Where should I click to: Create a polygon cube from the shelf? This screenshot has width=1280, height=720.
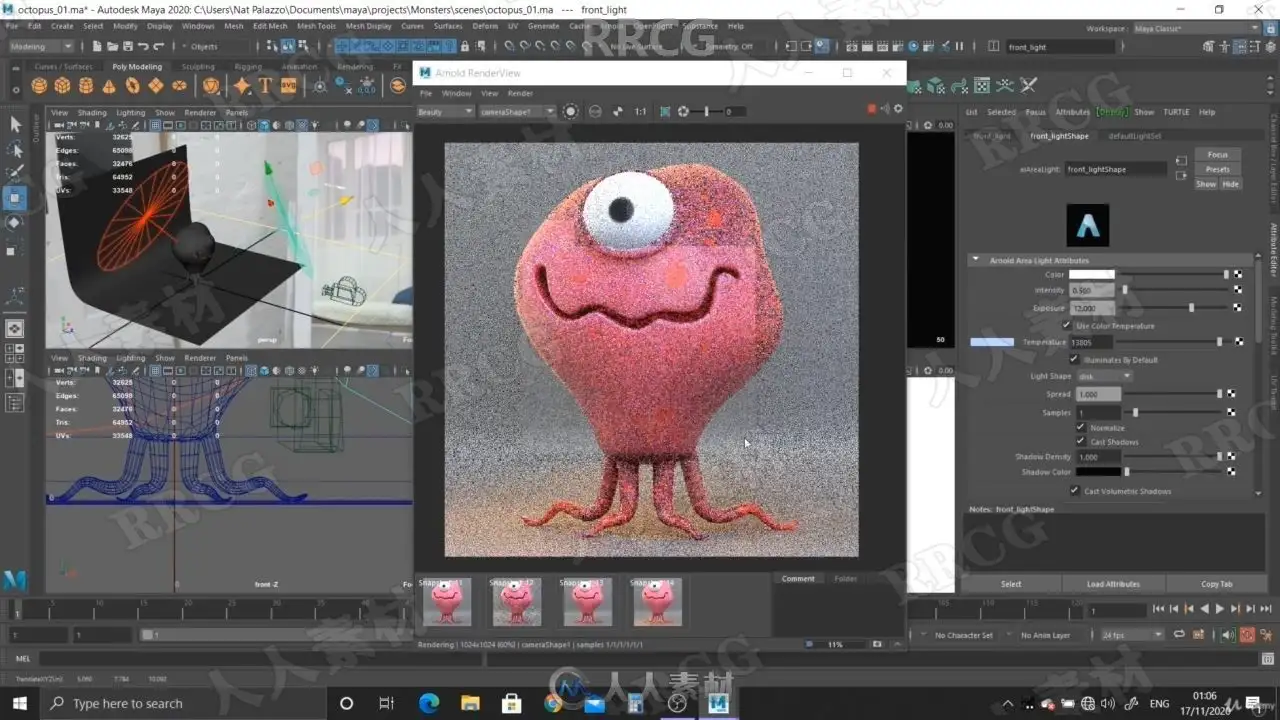point(62,86)
